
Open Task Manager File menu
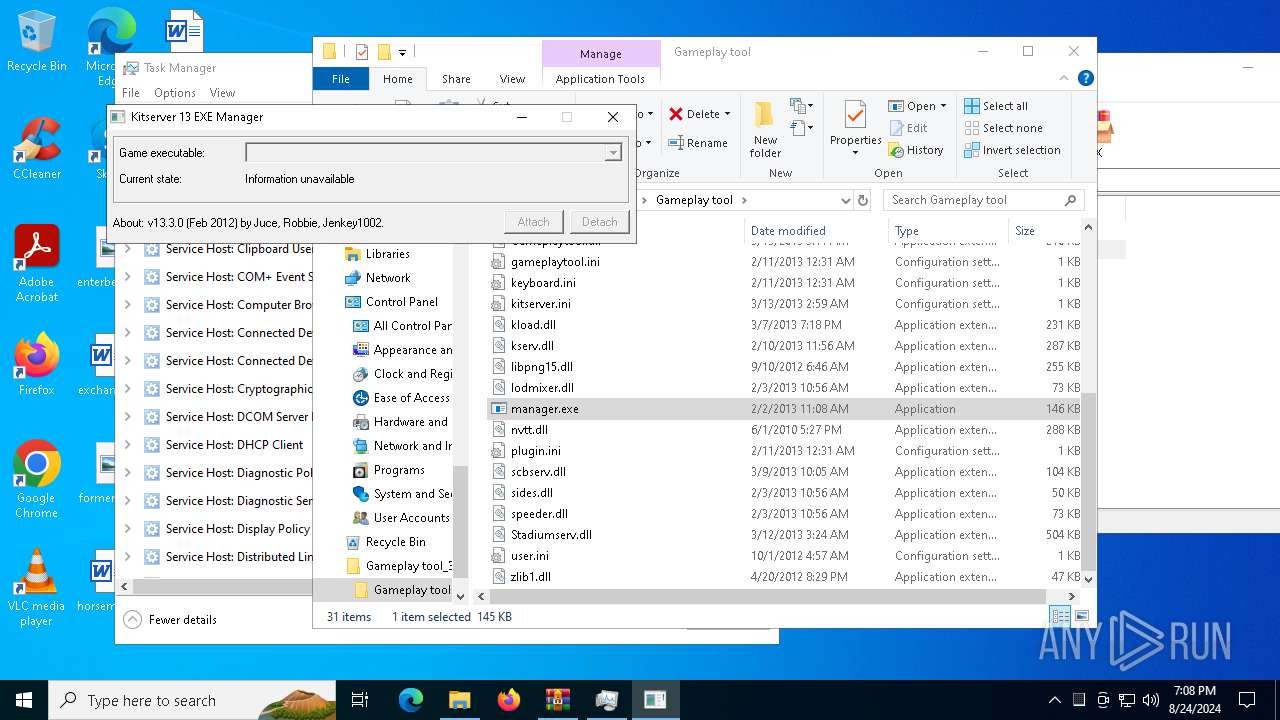coord(131,93)
